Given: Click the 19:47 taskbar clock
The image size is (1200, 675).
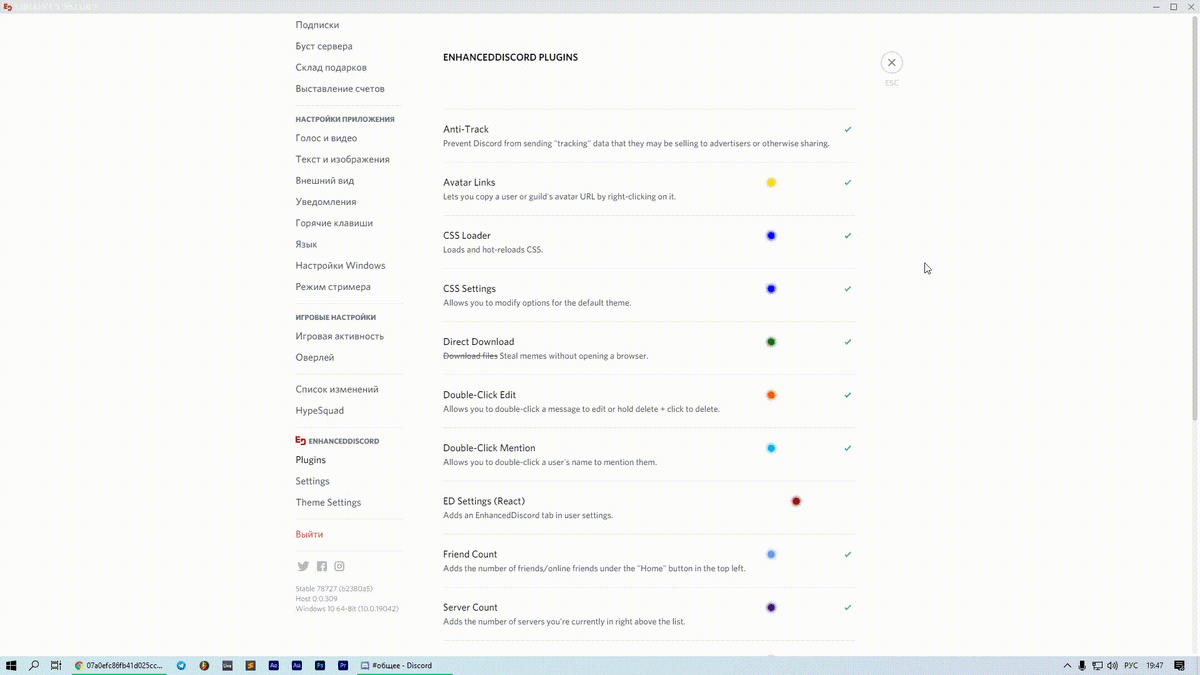Looking at the screenshot, I should click(x=1155, y=665).
